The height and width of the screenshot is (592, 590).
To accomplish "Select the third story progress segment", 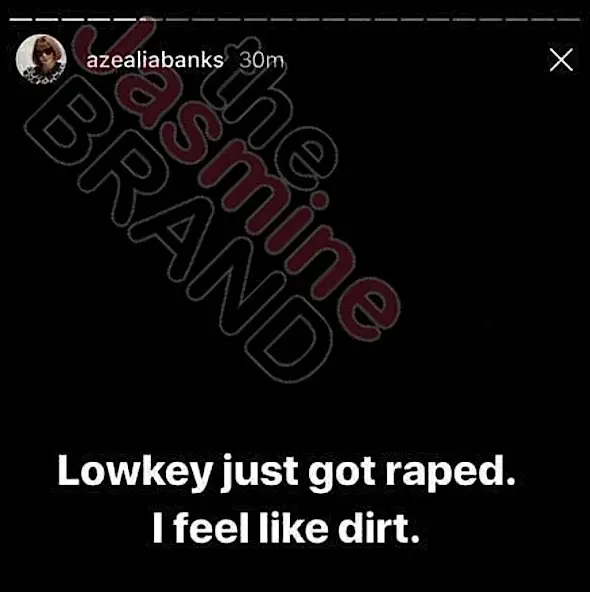I will [73, 19].
